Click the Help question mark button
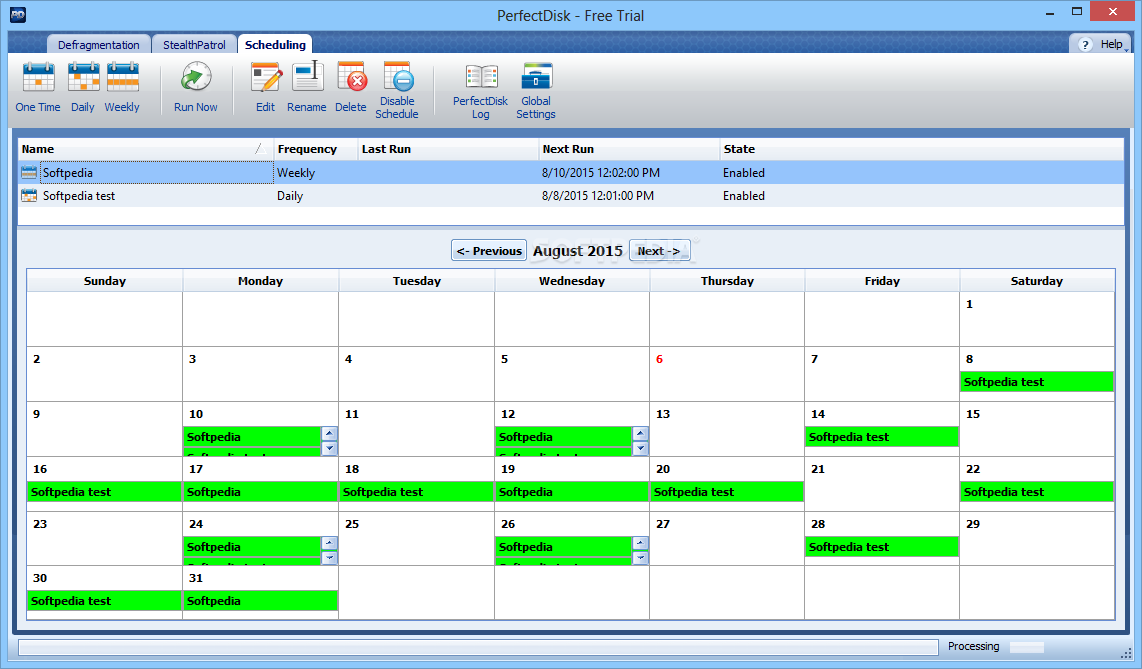 1084,44
